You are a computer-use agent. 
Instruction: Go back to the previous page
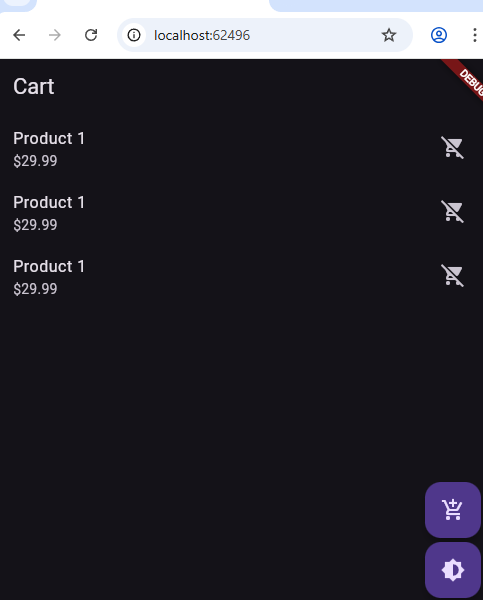coord(19,35)
